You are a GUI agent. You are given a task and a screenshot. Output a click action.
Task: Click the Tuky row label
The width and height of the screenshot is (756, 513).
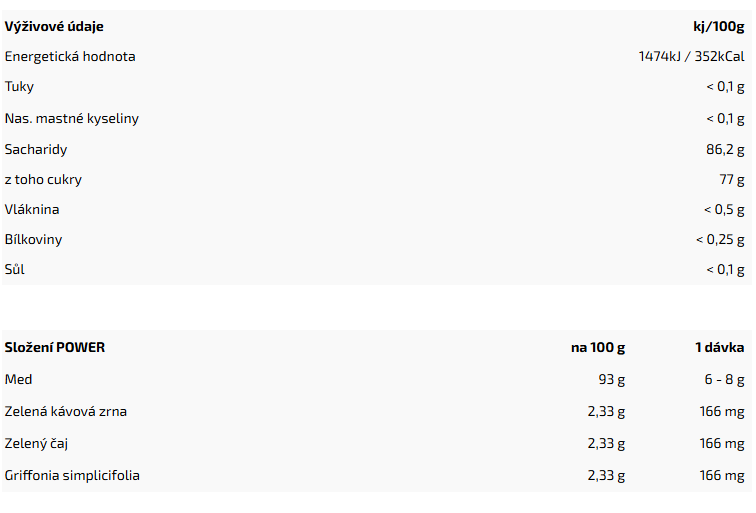coord(19,87)
